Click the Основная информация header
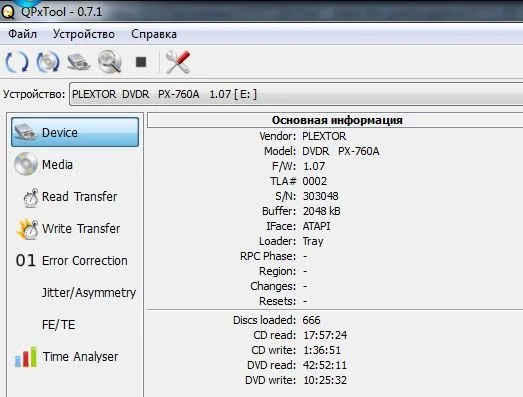 [337, 120]
